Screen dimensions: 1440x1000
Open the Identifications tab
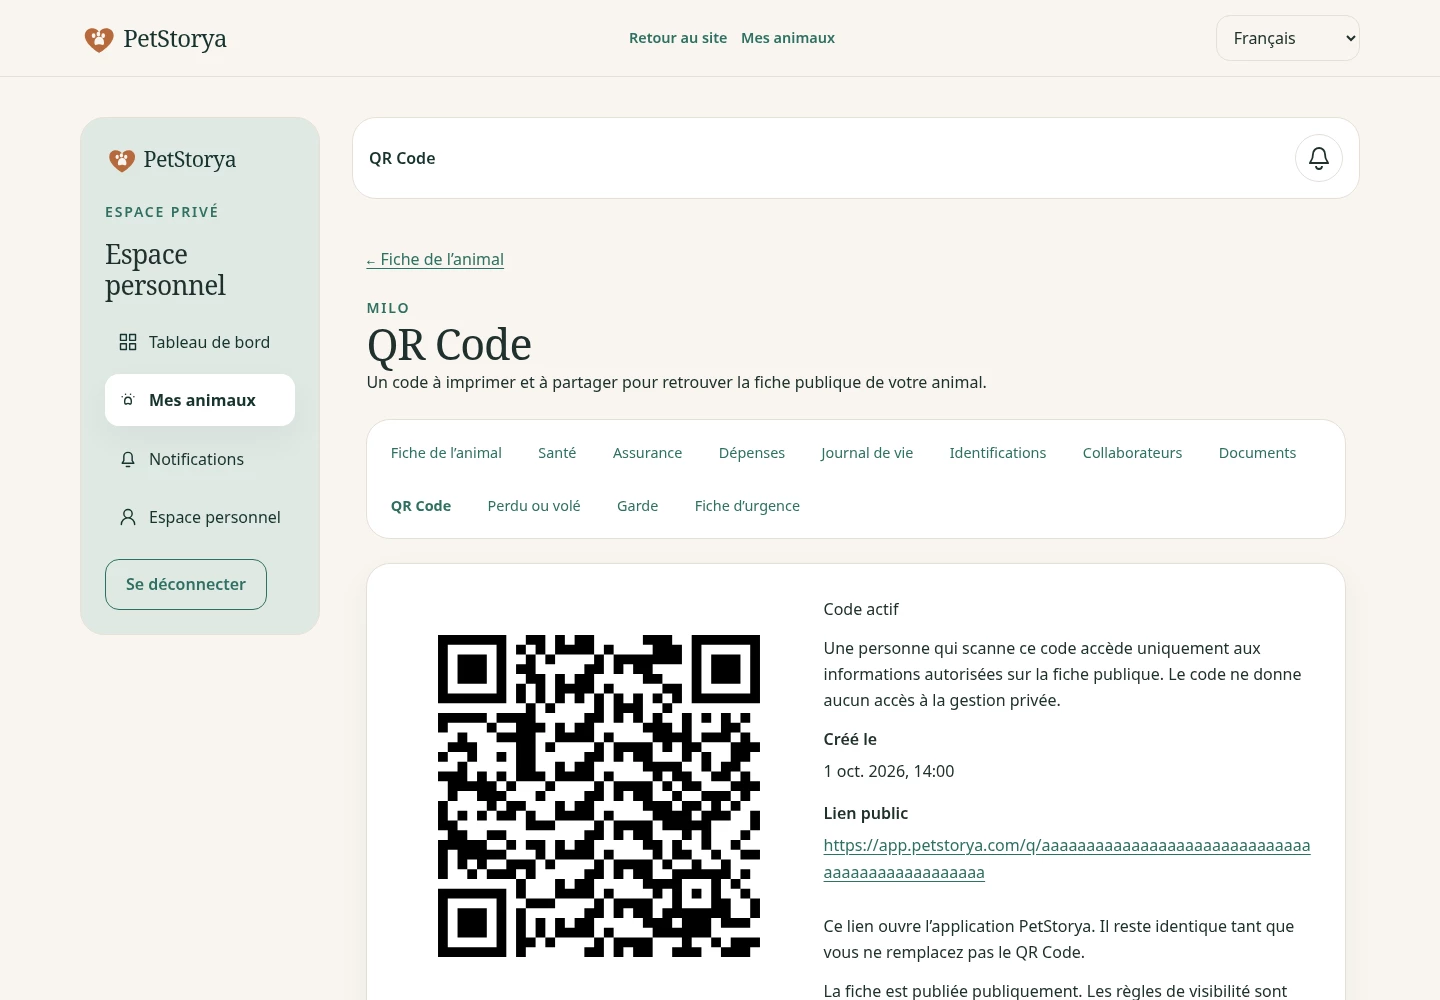(998, 453)
